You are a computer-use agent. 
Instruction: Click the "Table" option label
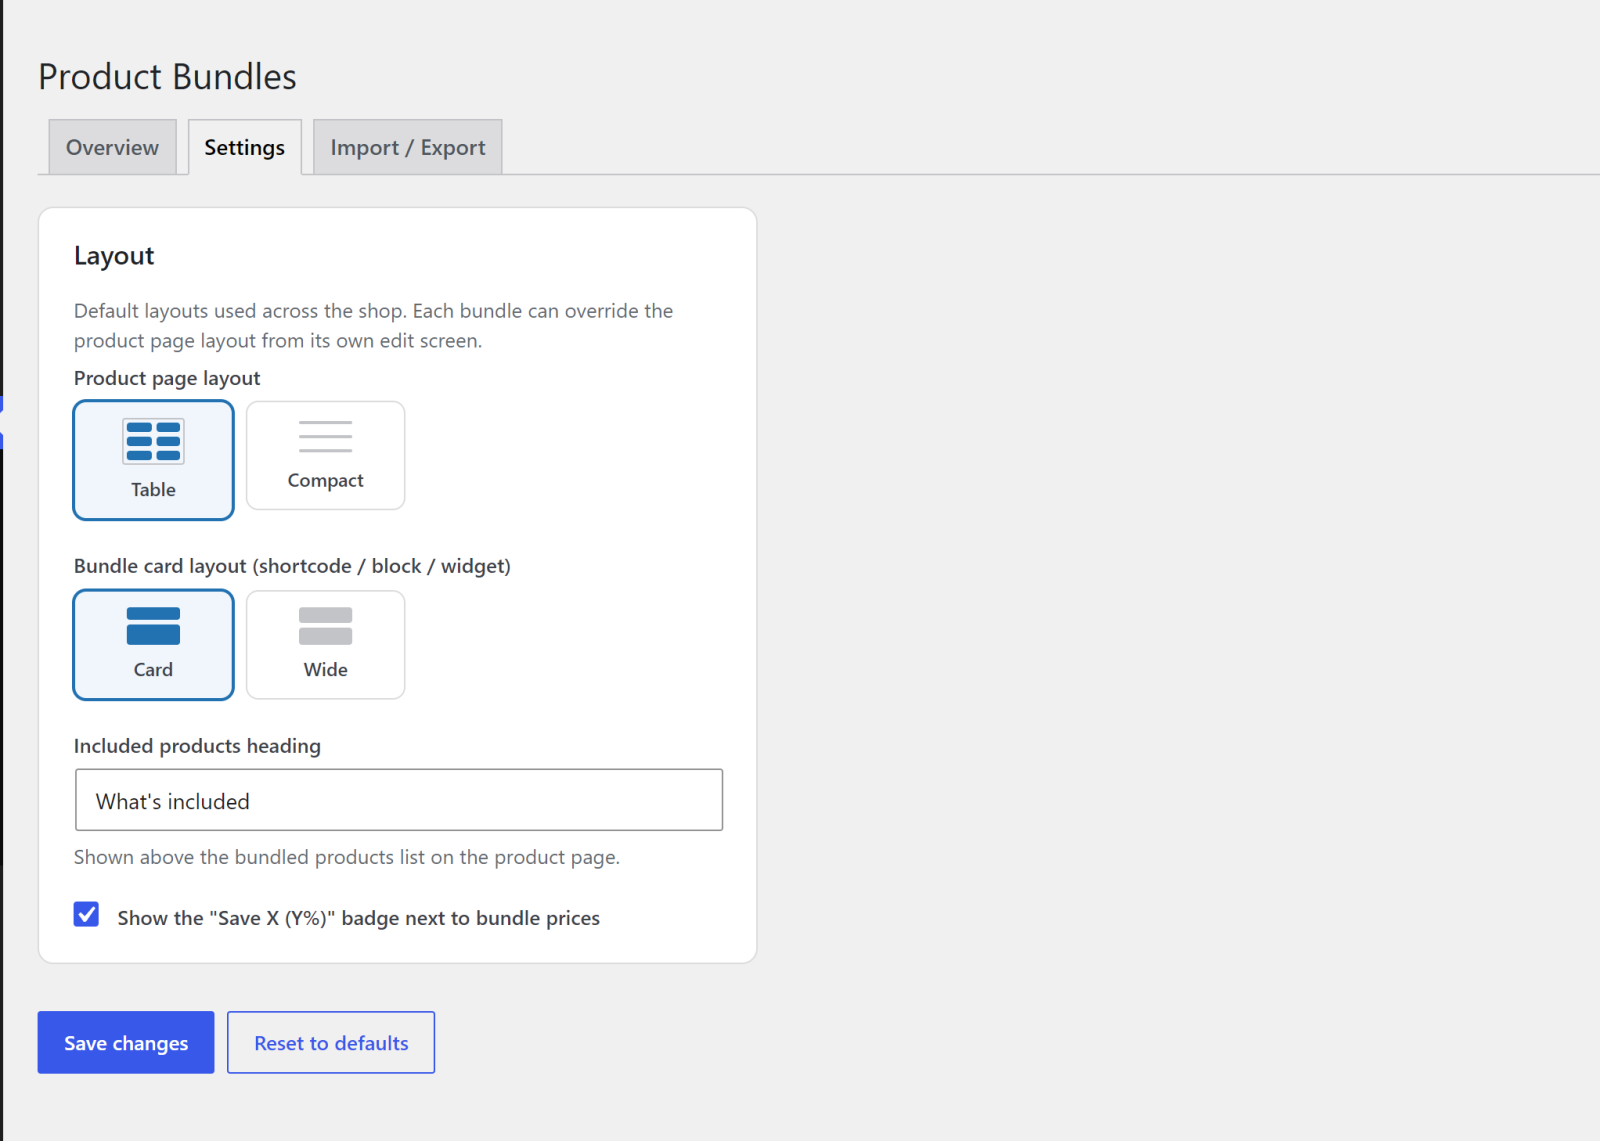[153, 490]
